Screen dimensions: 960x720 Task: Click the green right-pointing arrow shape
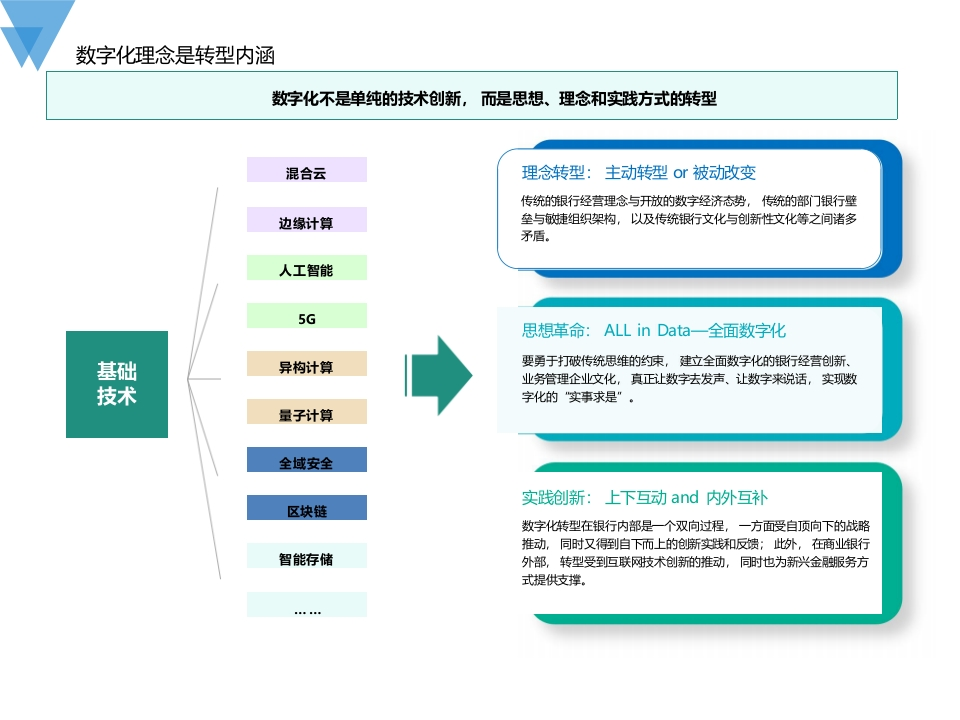[438, 376]
